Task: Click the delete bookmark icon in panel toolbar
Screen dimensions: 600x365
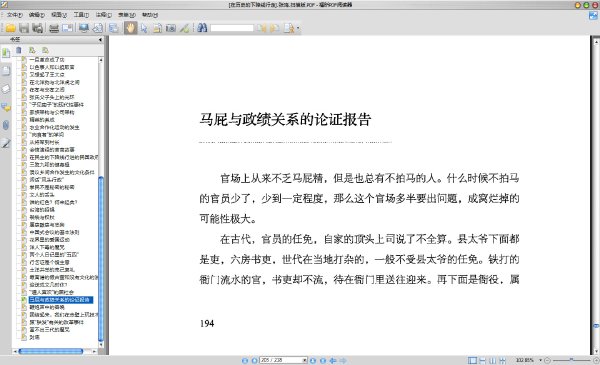Action: click(x=19, y=50)
